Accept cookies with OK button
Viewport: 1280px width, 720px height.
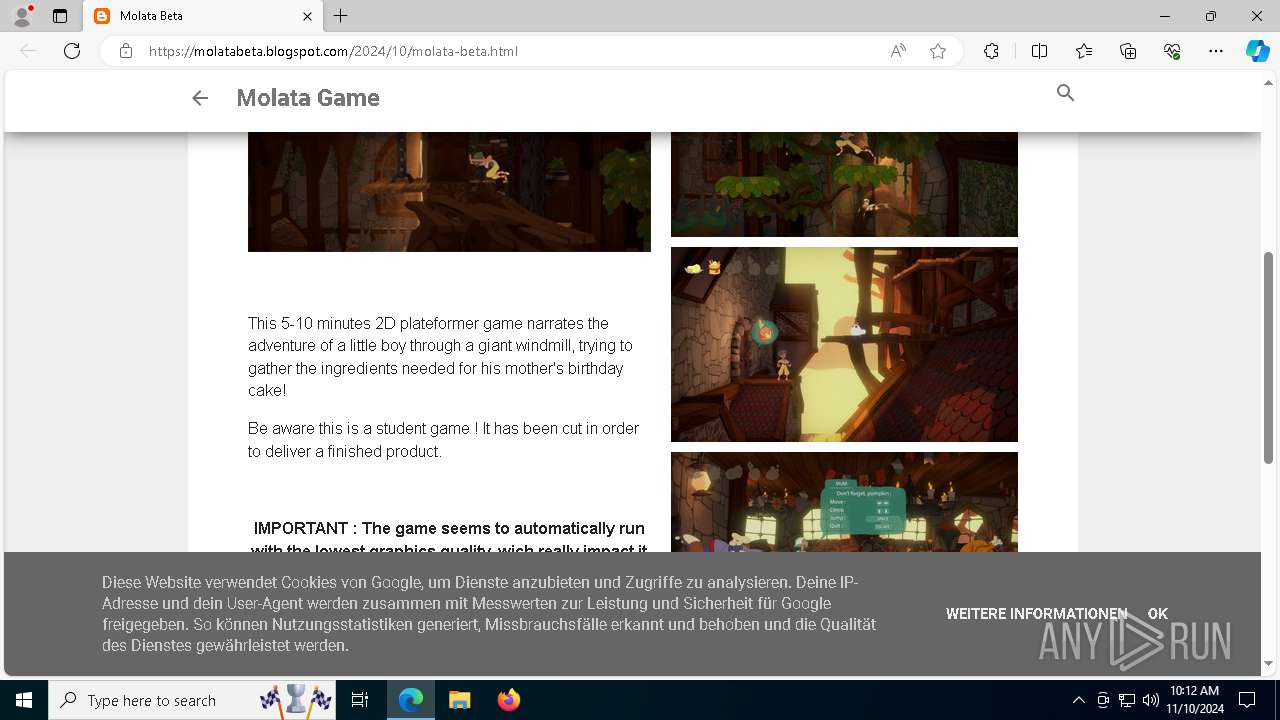point(1158,614)
